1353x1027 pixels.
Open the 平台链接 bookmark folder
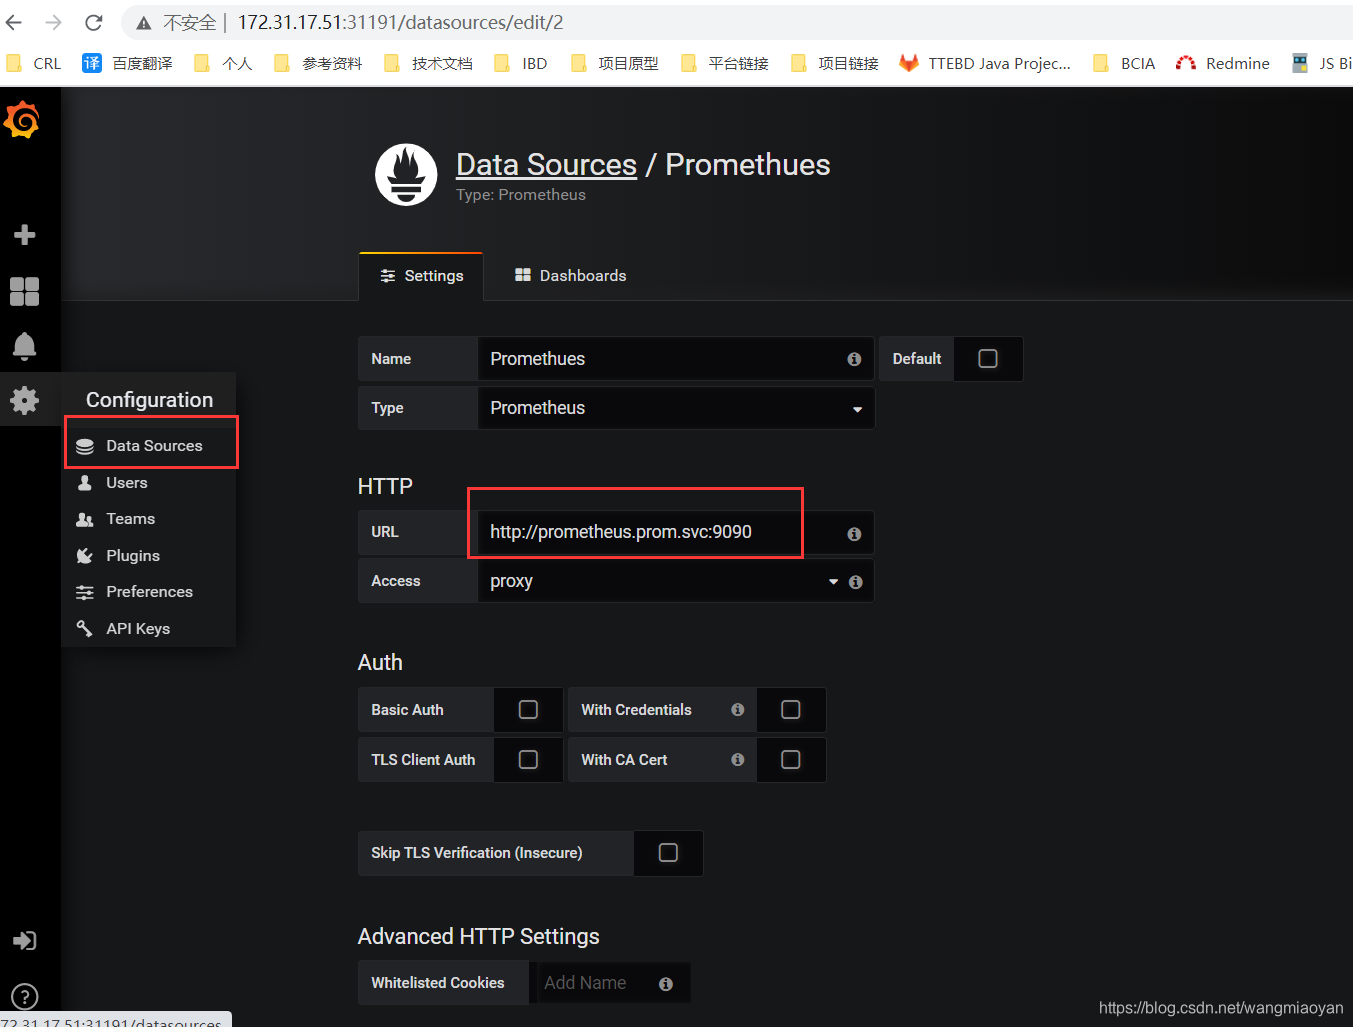724,63
